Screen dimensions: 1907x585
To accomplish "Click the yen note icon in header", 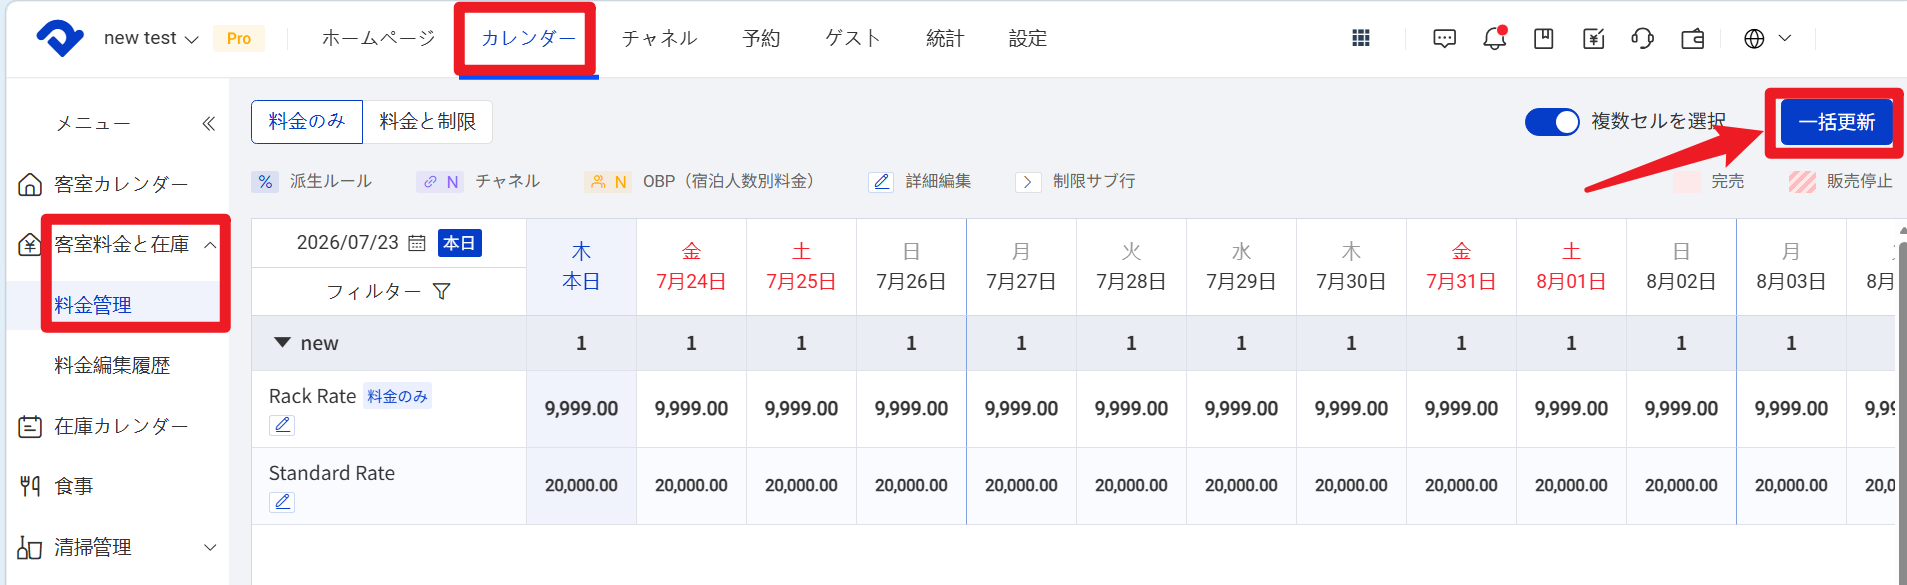I will 1594,38.
